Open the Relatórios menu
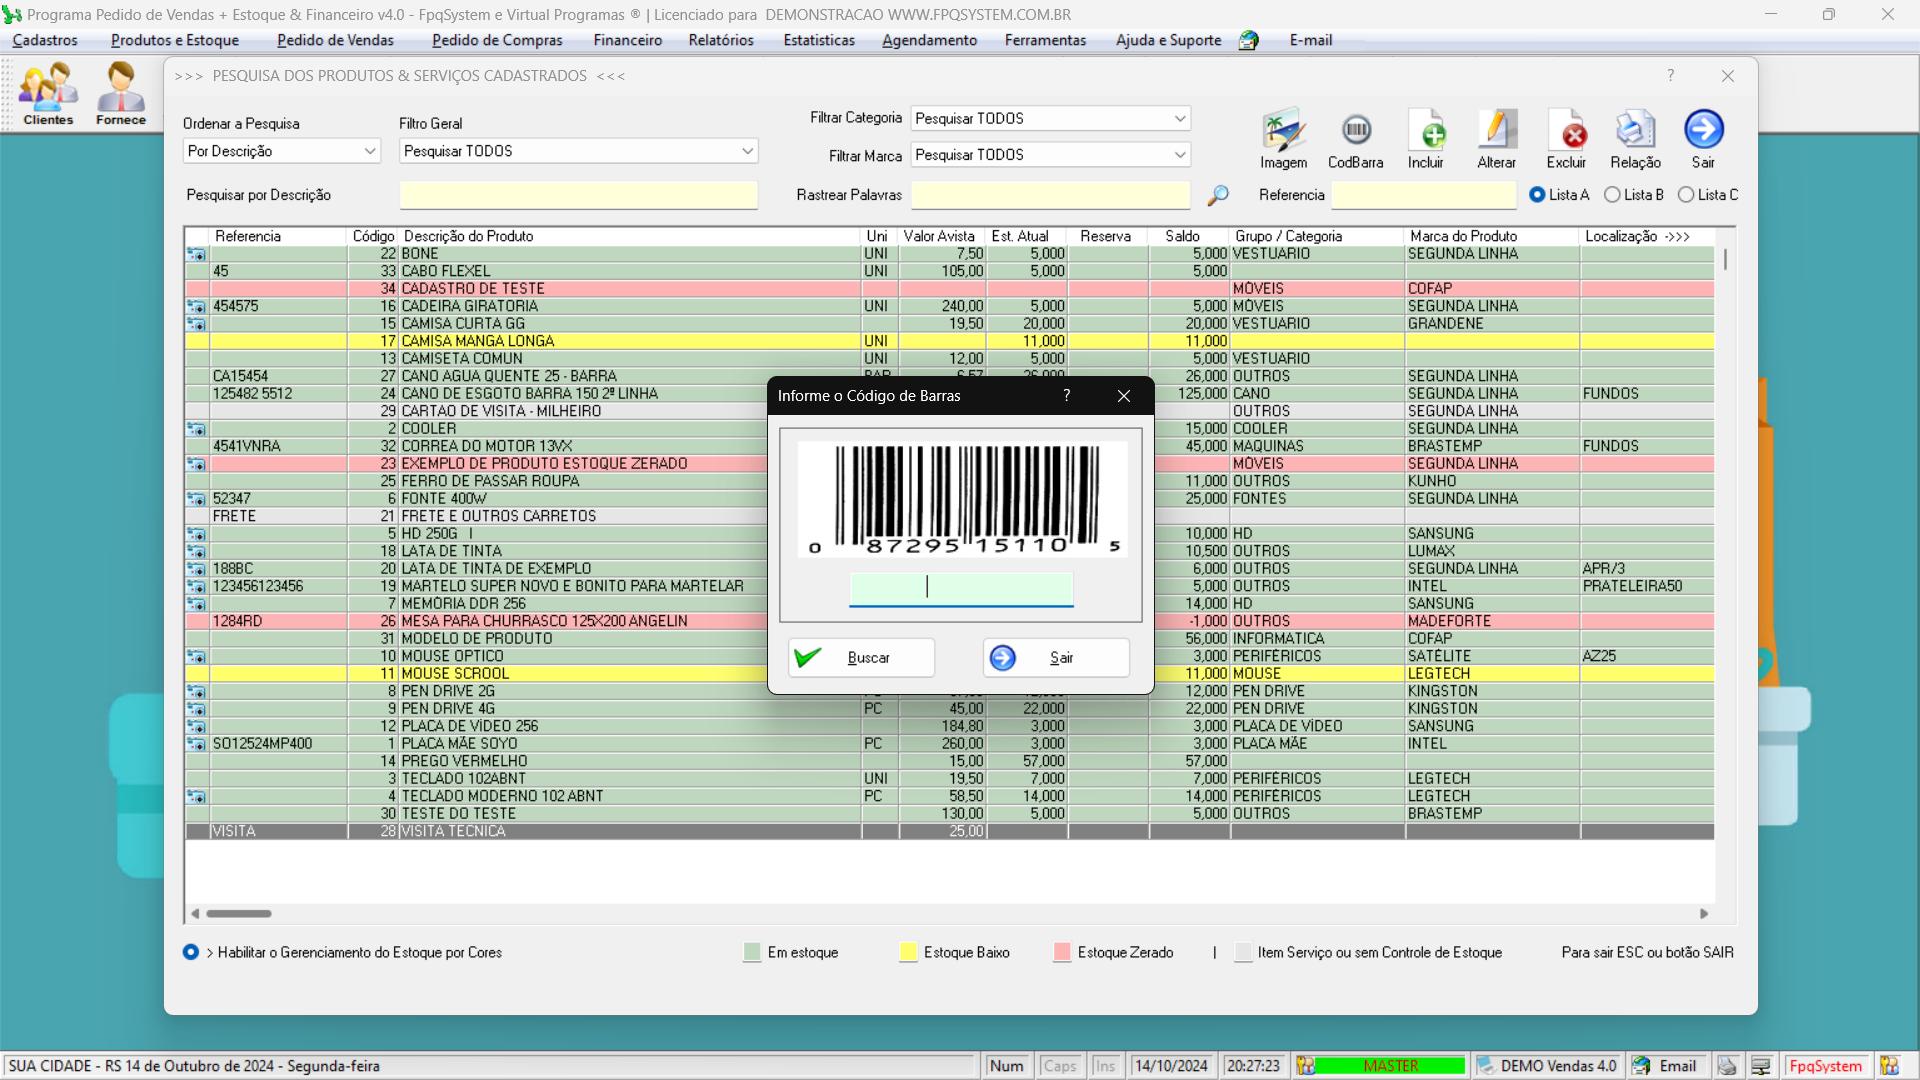The image size is (1920, 1080). pyautogui.click(x=721, y=40)
